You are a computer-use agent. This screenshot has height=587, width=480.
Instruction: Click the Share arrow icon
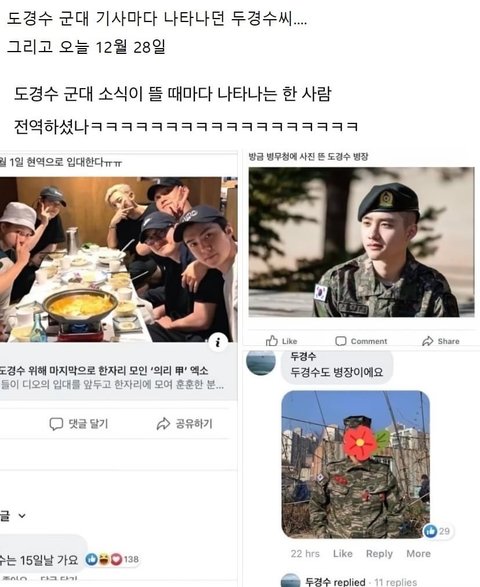(x=427, y=341)
